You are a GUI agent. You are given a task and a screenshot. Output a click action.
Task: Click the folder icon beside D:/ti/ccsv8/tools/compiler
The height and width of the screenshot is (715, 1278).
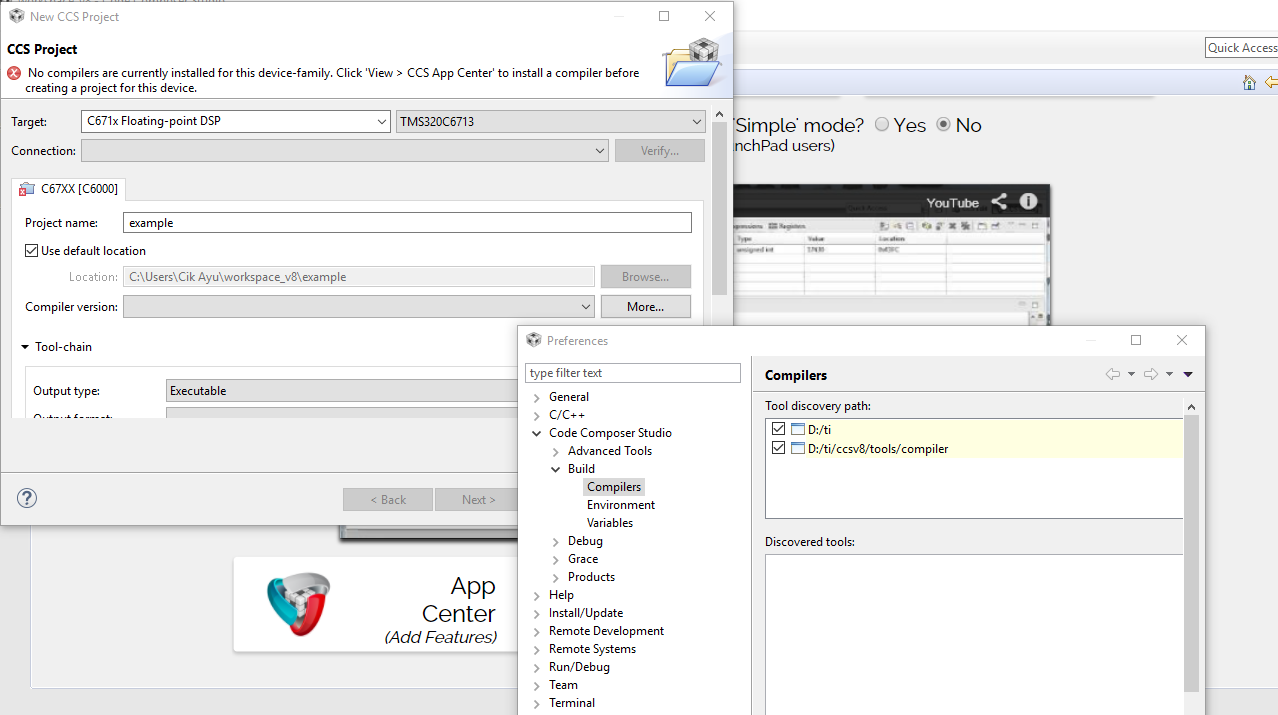(797, 449)
